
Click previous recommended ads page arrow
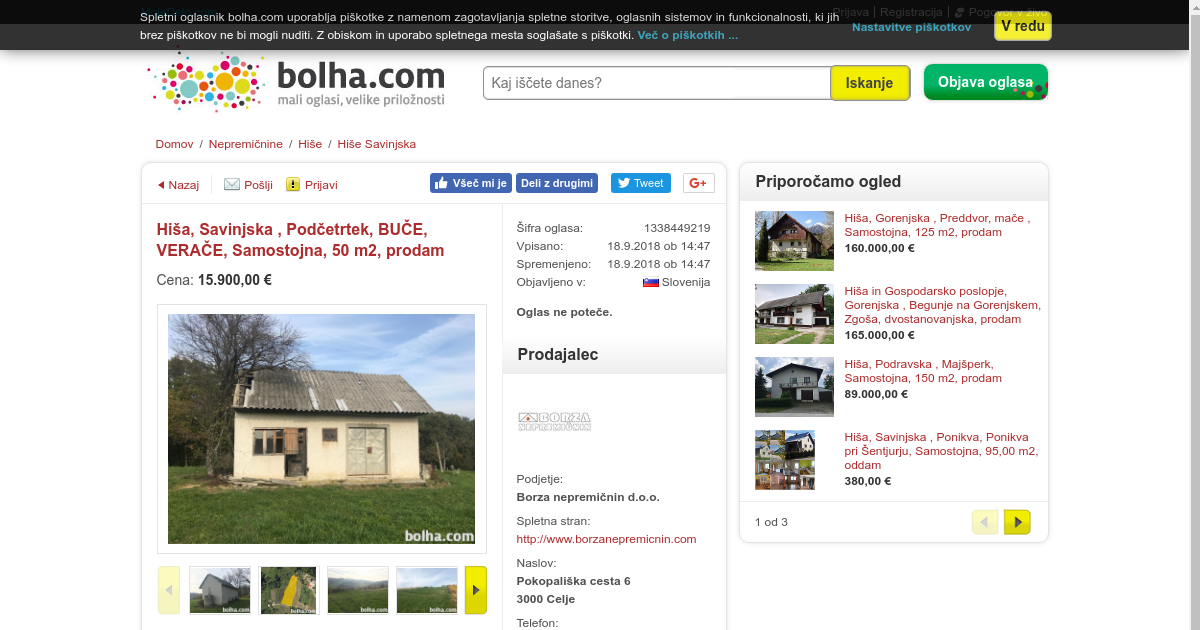985,522
